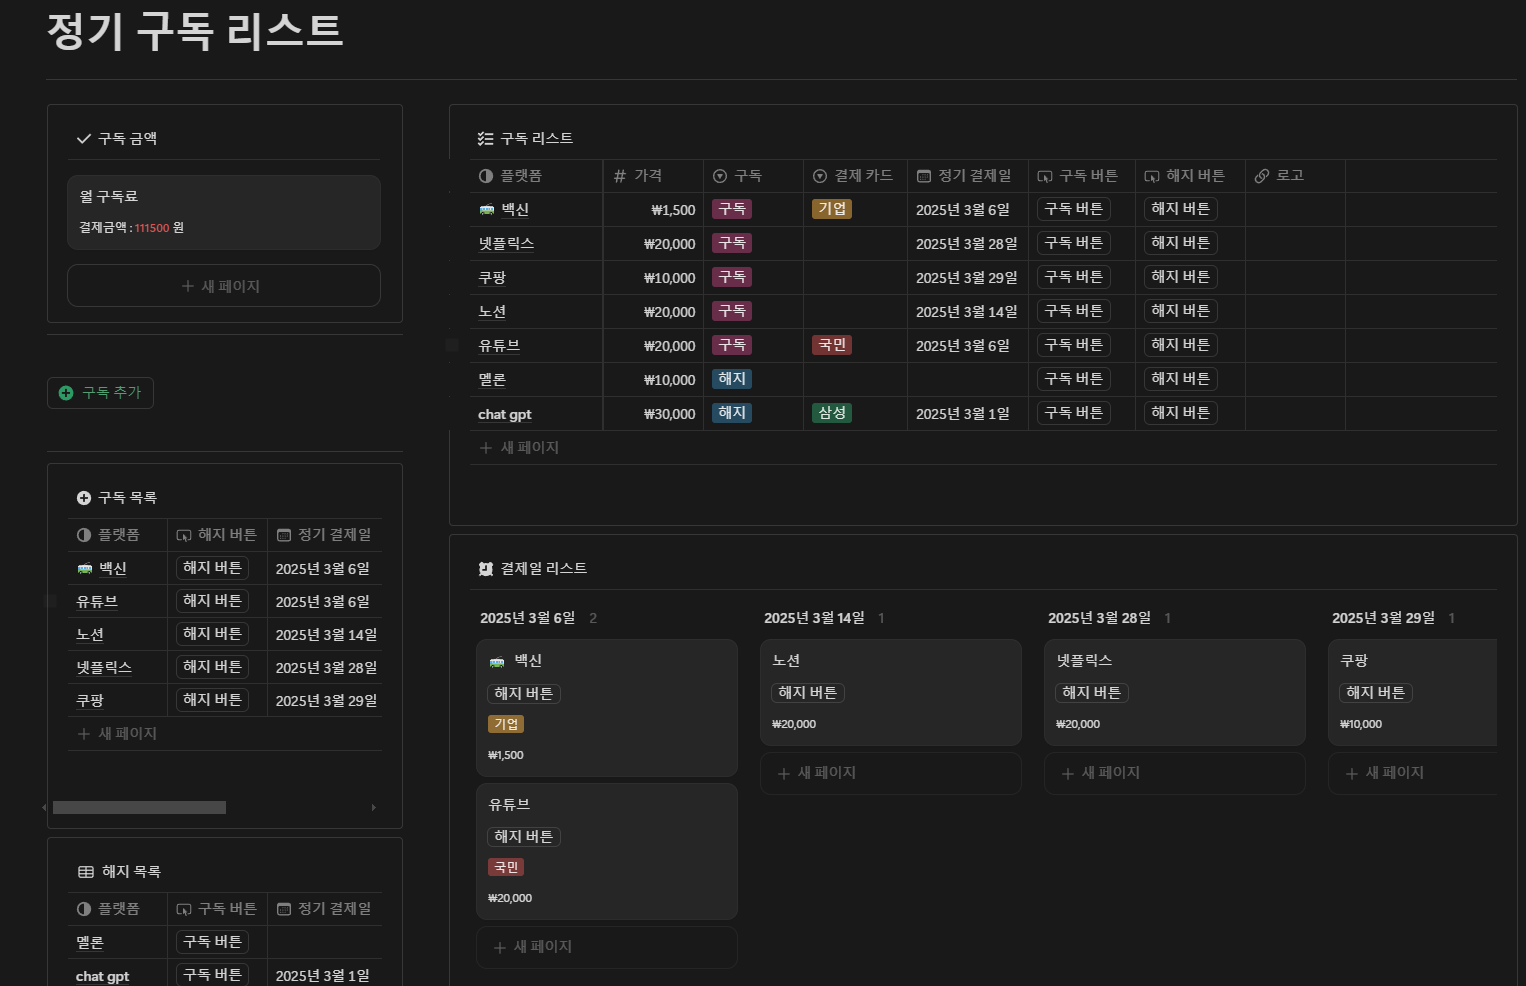Click the half-circle icon in the main 플랫폼 header
1526x986 pixels.
[486, 176]
